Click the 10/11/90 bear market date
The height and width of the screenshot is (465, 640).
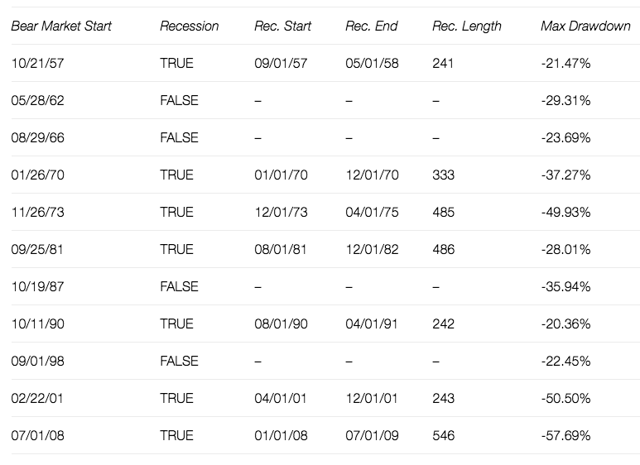click(x=38, y=324)
